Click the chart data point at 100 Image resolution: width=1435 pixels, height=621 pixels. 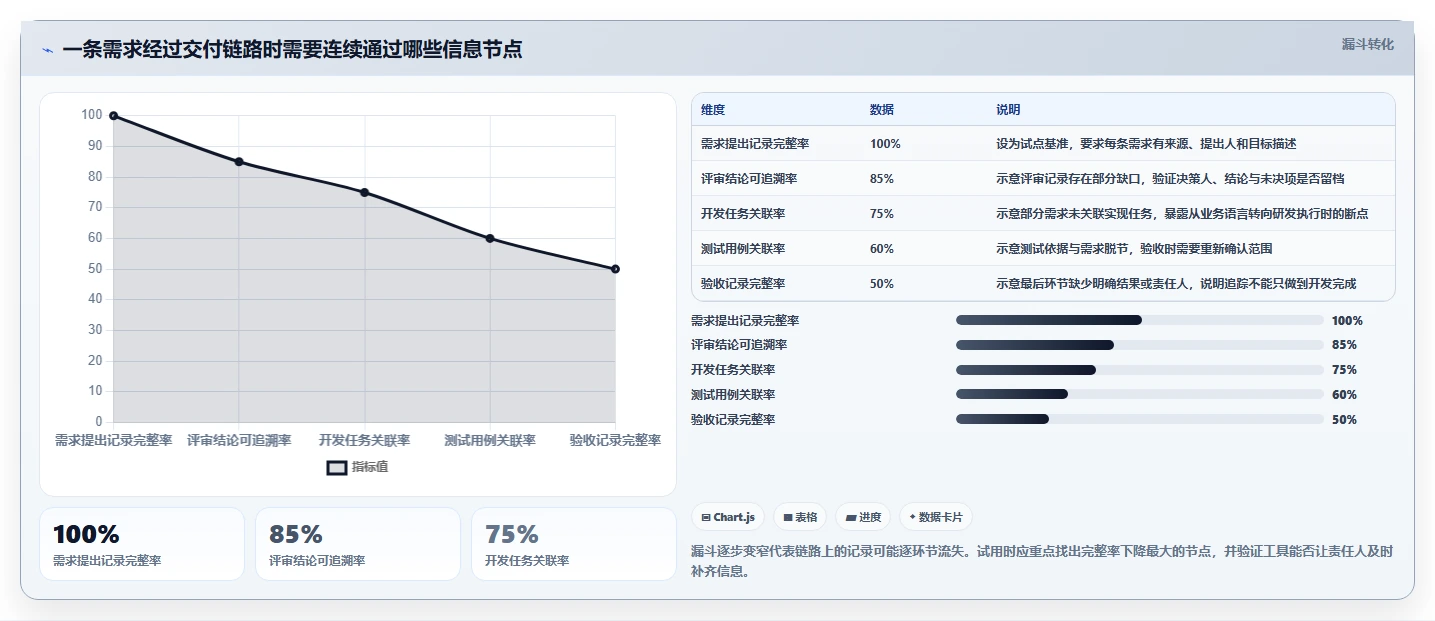(113, 116)
